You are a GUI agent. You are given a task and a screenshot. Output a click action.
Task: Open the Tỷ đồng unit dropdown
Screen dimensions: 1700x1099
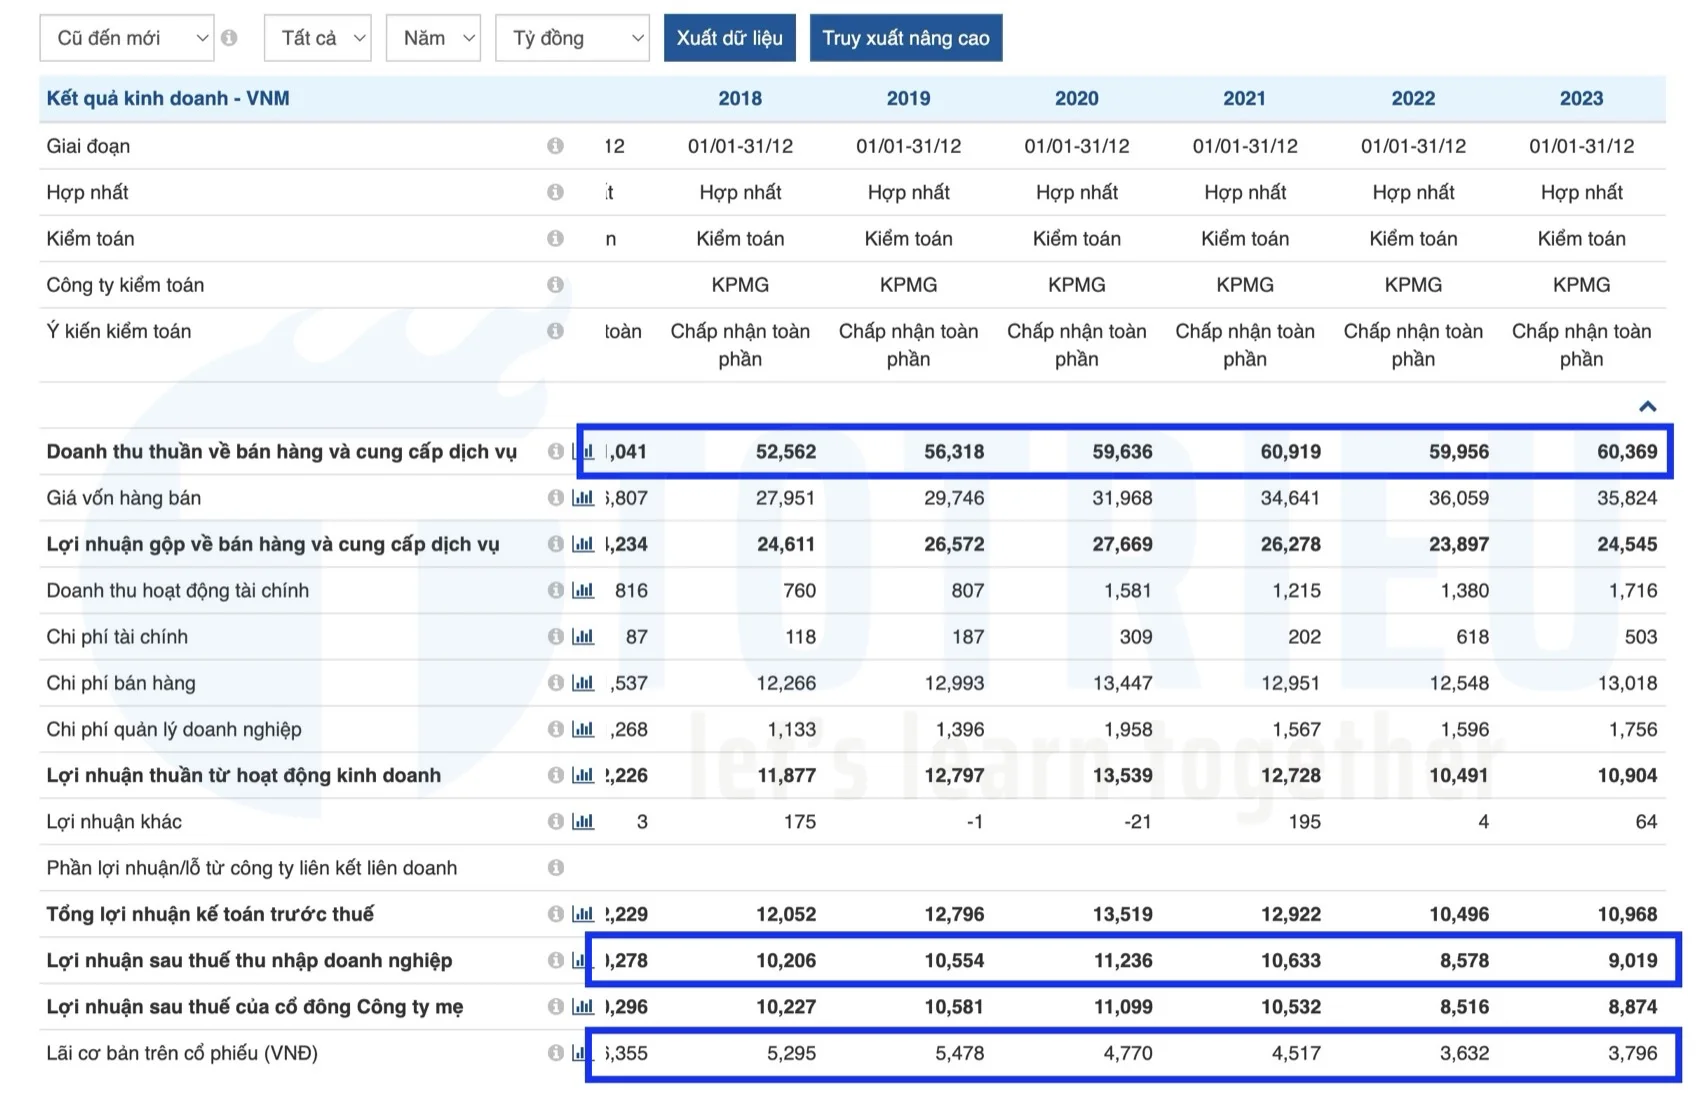(572, 38)
